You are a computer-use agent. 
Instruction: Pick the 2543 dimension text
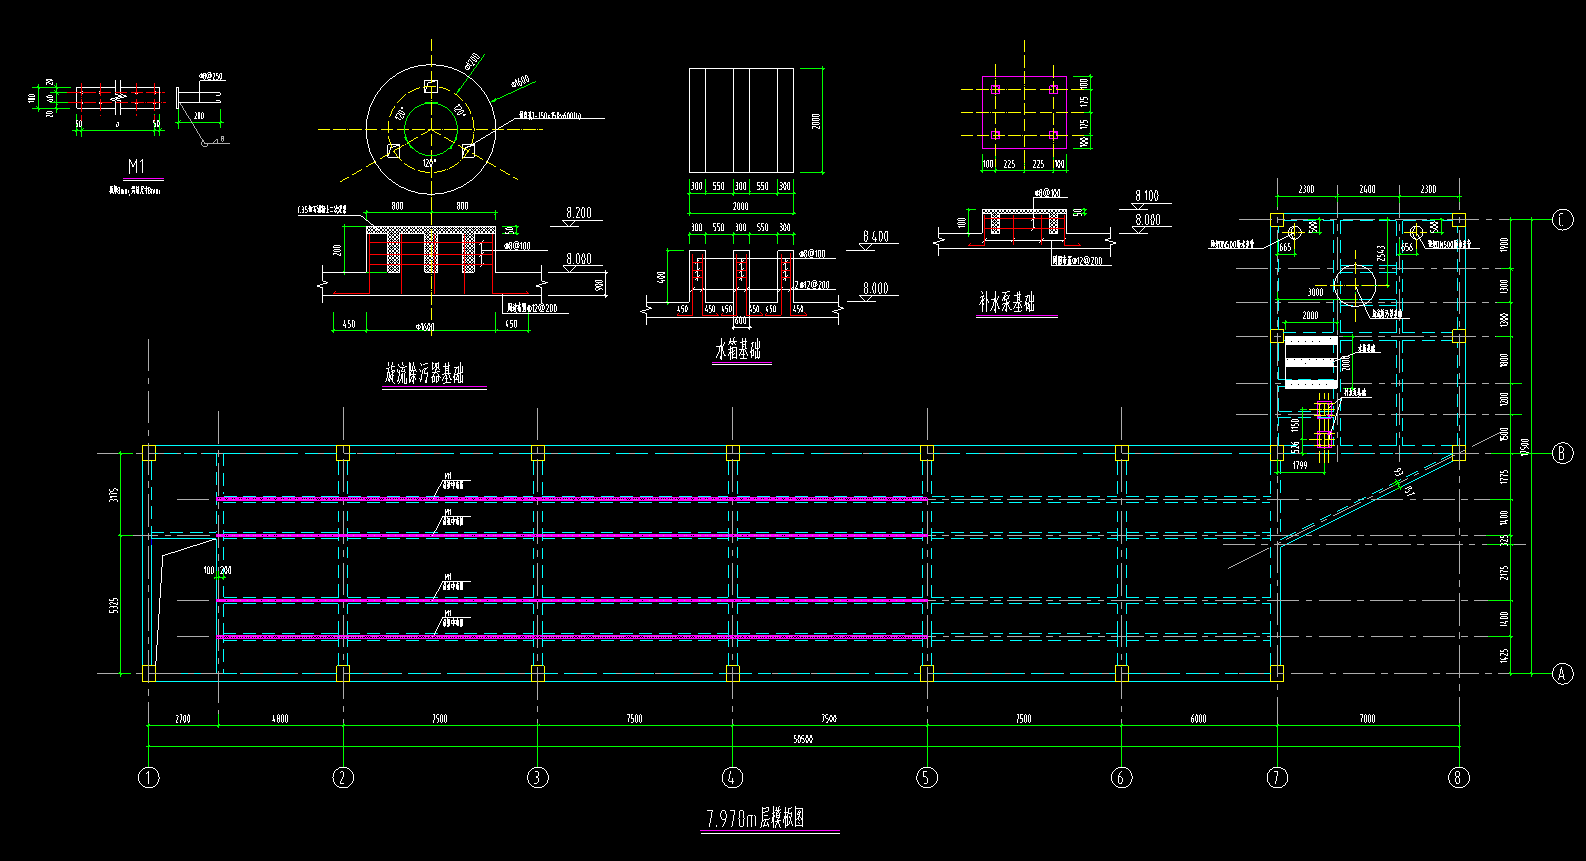(x=1382, y=254)
